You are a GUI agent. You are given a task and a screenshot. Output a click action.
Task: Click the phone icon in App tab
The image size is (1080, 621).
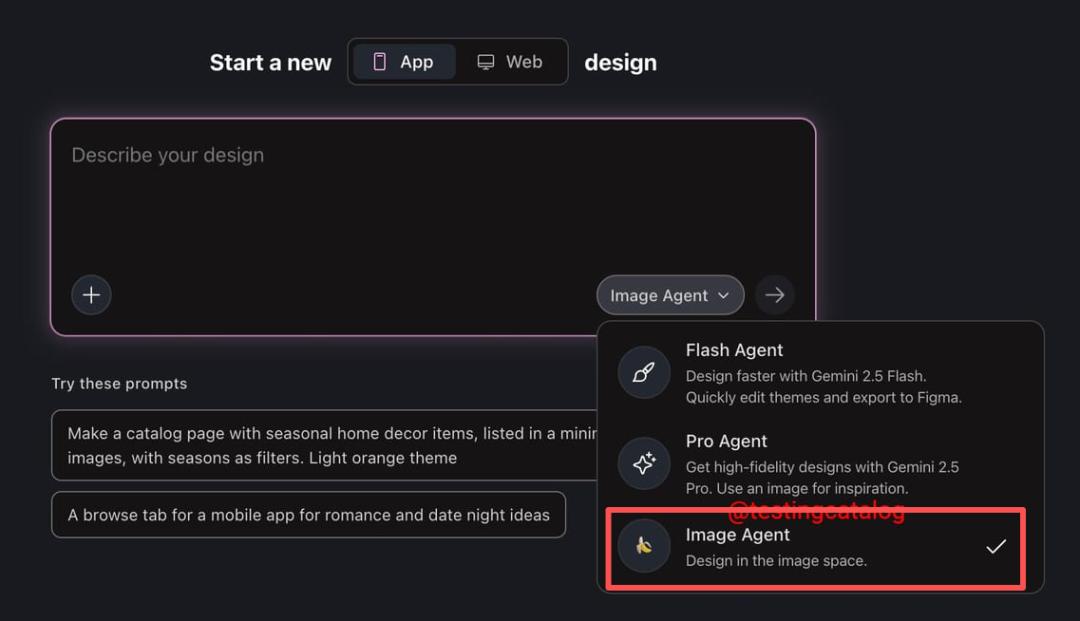[380, 62]
